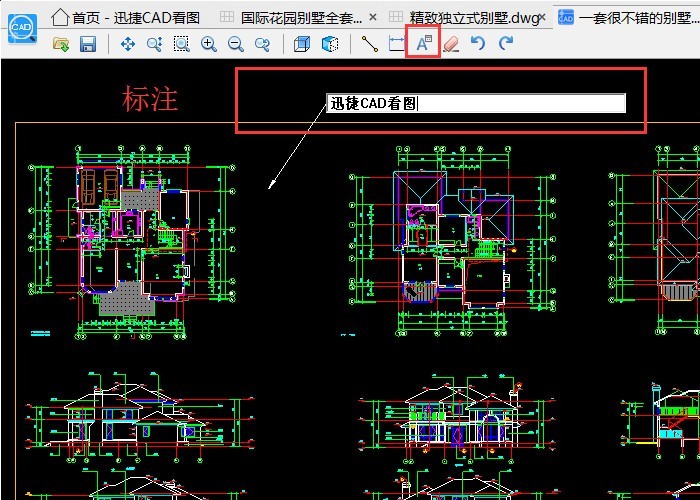Click the 迅捷CAD看图 annotation text field
700x500 pixels.
tap(476, 103)
